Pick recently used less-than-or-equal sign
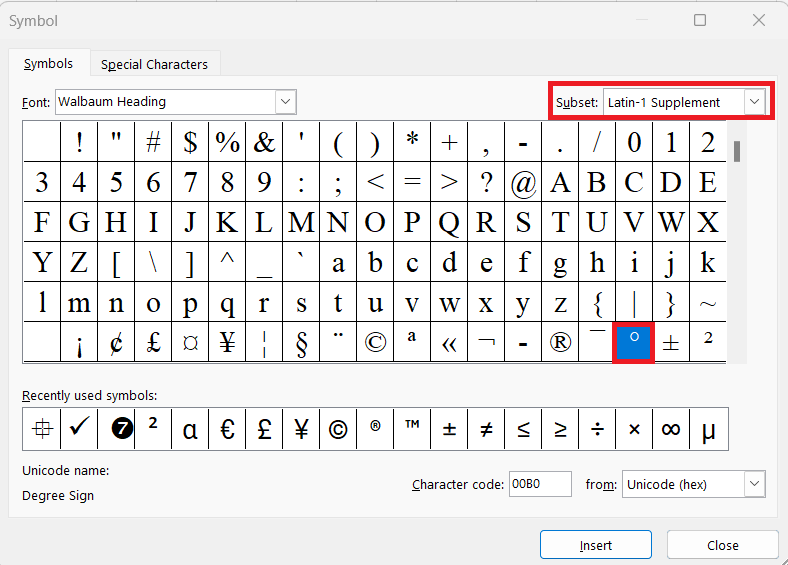 coord(523,429)
